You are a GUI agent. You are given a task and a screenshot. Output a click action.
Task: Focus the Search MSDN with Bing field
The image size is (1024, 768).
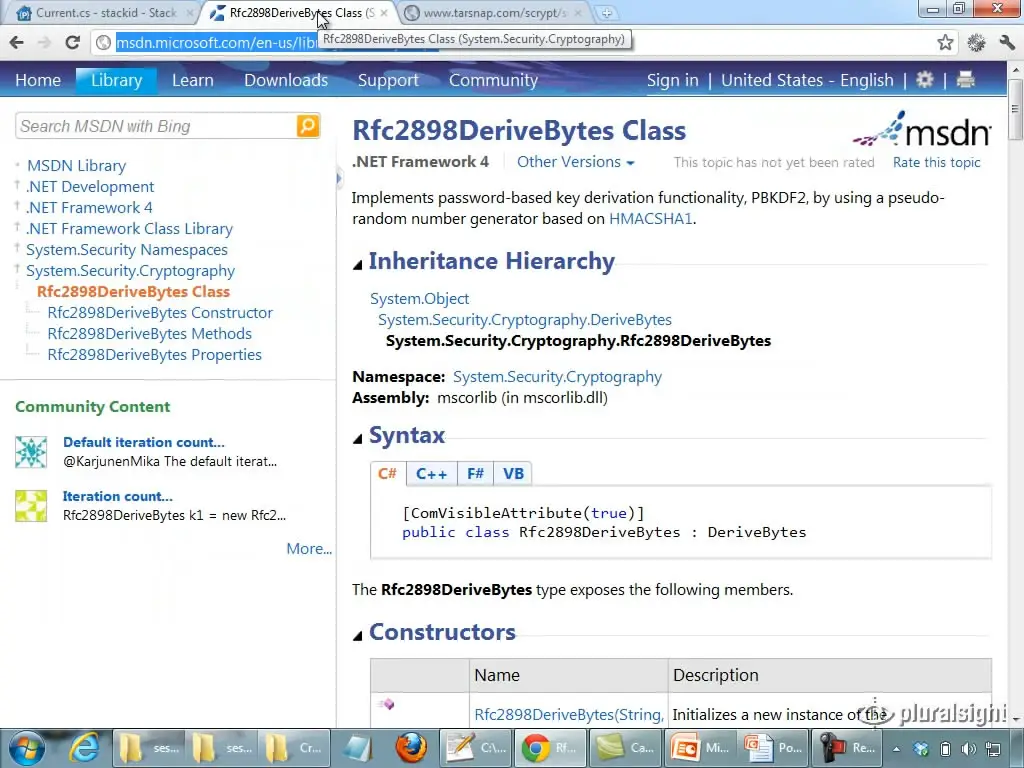(x=155, y=125)
